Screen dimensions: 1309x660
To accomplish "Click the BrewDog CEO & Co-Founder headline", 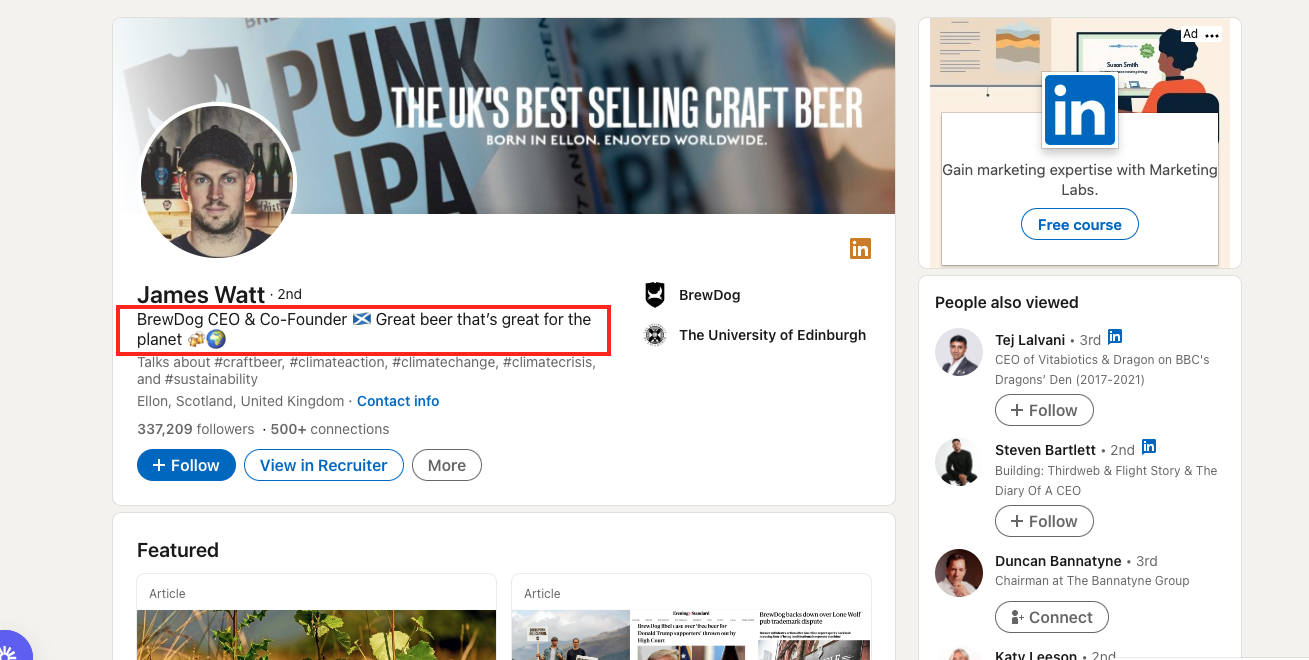I will point(364,329).
